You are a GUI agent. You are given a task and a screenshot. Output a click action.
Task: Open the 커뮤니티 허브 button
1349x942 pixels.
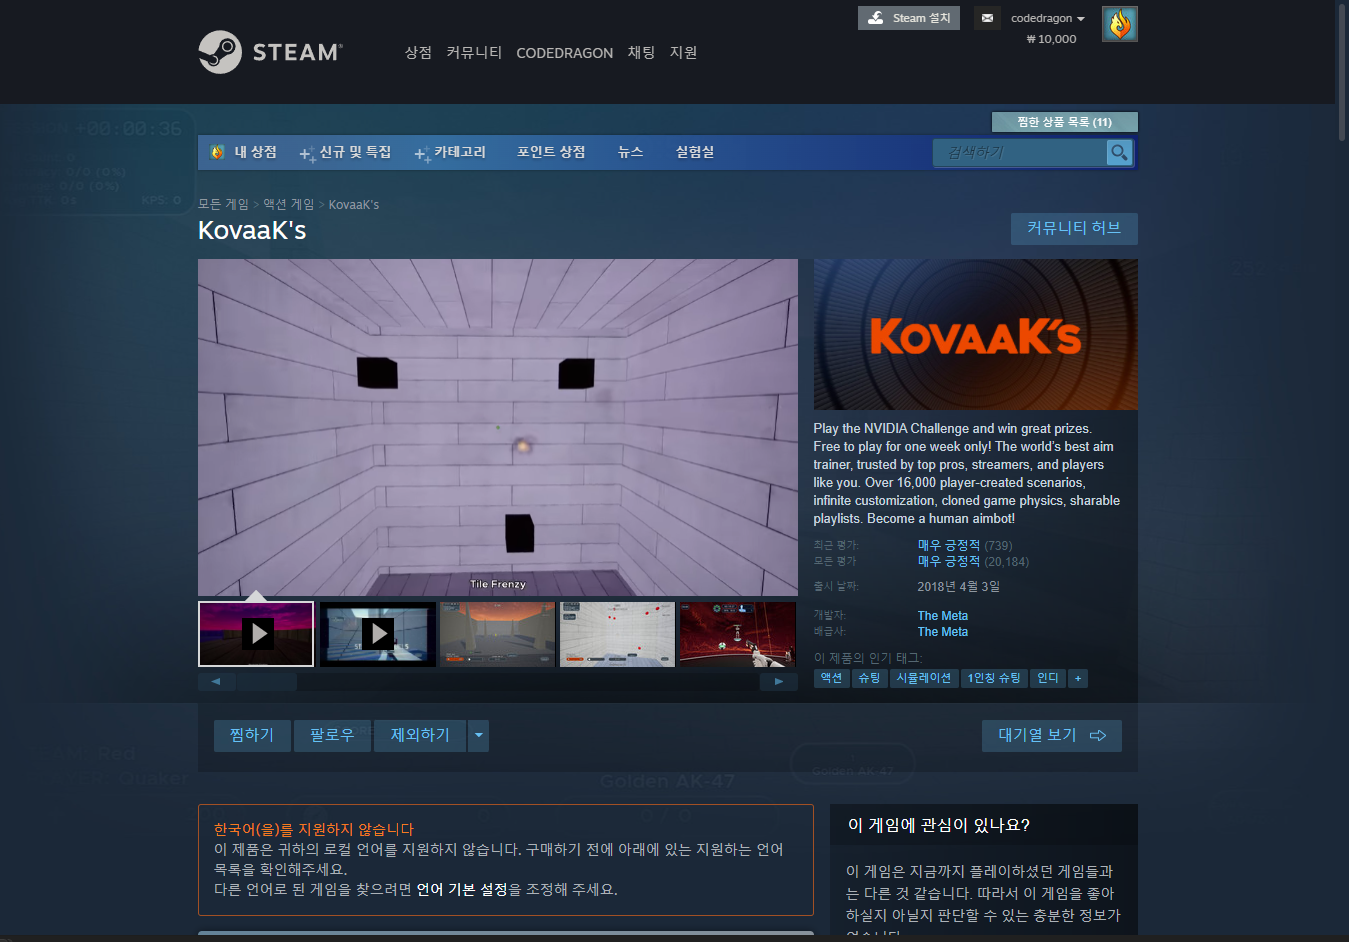coord(1074,228)
